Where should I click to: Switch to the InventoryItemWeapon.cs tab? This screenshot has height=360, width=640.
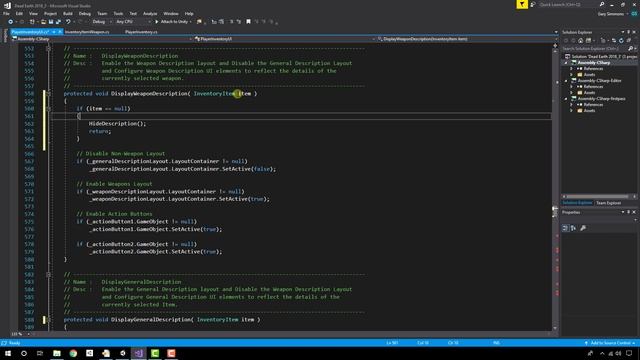(x=87, y=32)
